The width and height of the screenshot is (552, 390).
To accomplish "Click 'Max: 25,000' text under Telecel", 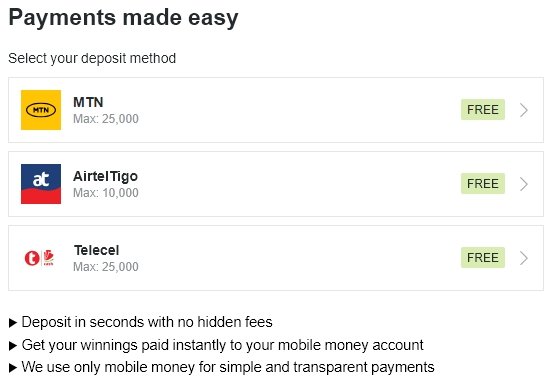I will click(x=106, y=267).
